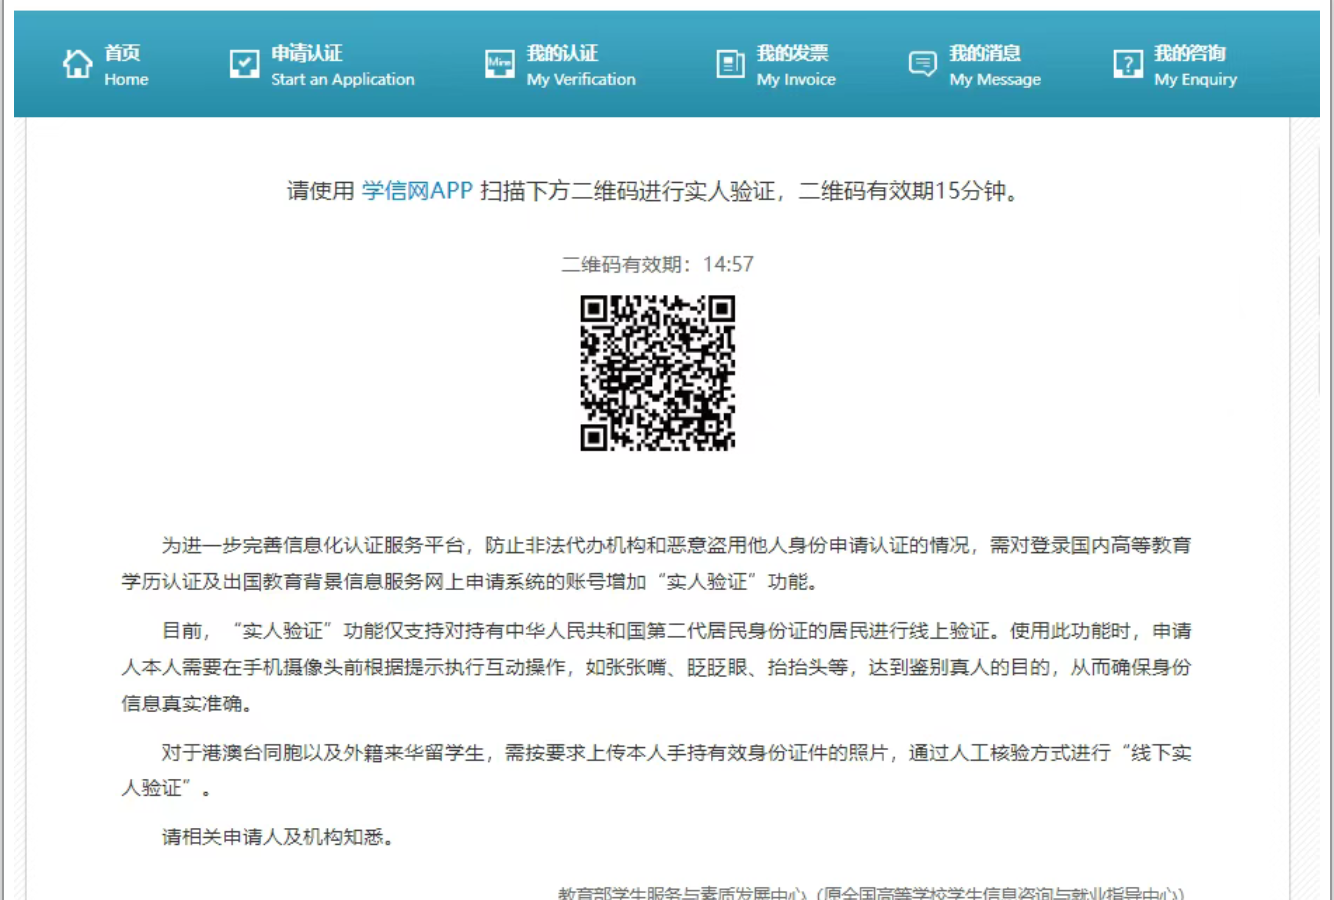View 我的消息 menu text

[x=985, y=53]
